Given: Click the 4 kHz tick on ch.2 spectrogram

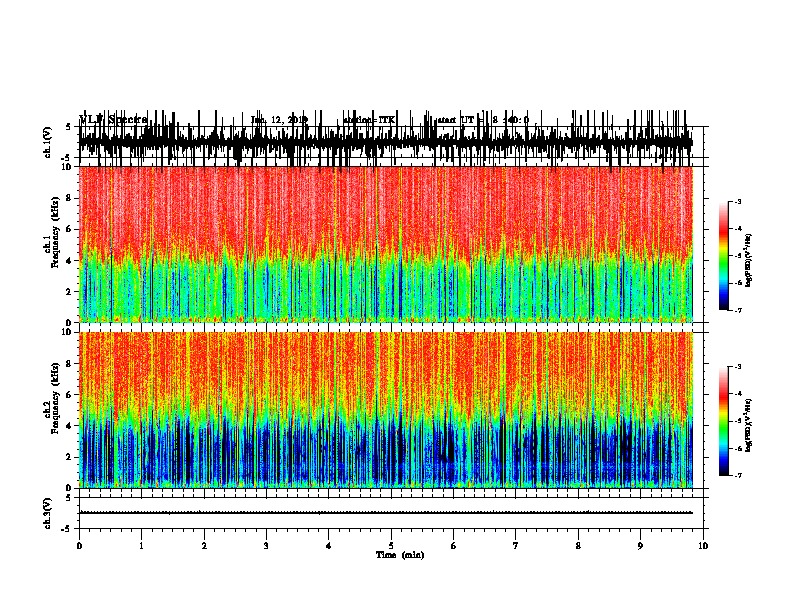Looking at the screenshot, I should [x=70, y=426].
